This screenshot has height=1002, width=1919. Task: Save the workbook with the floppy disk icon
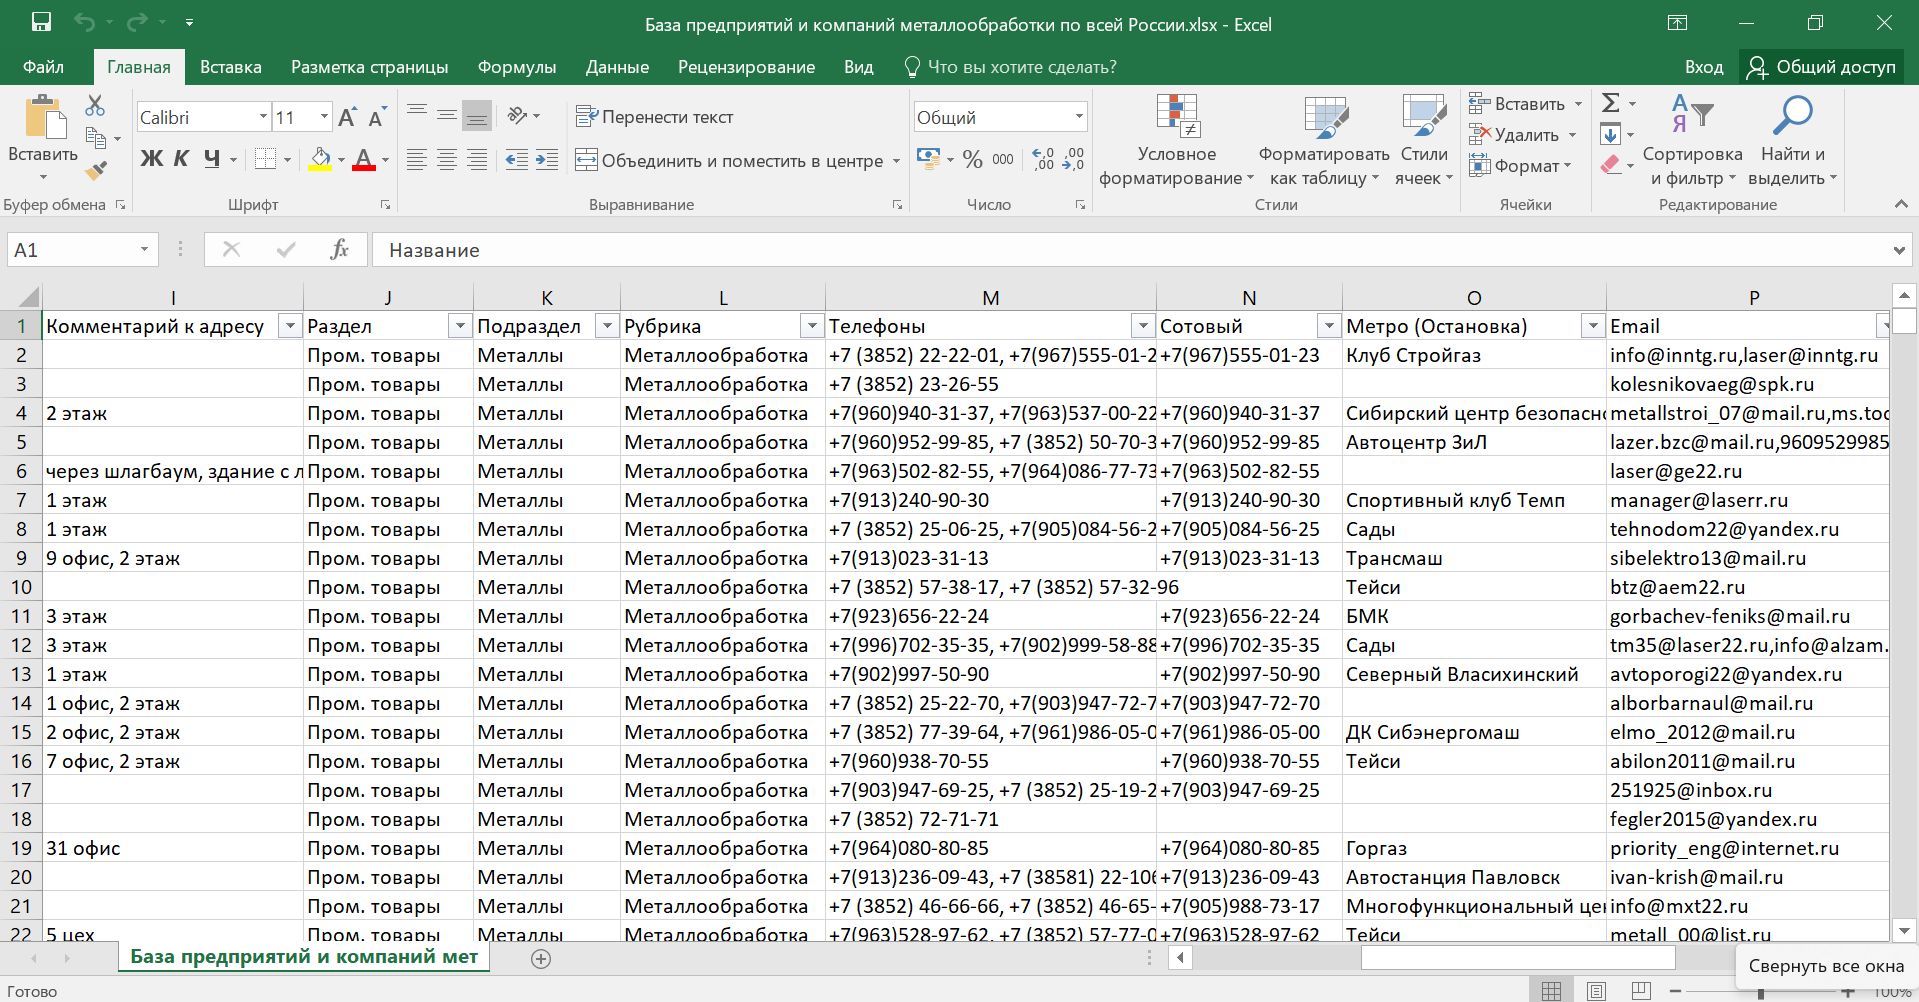[x=41, y=23]
